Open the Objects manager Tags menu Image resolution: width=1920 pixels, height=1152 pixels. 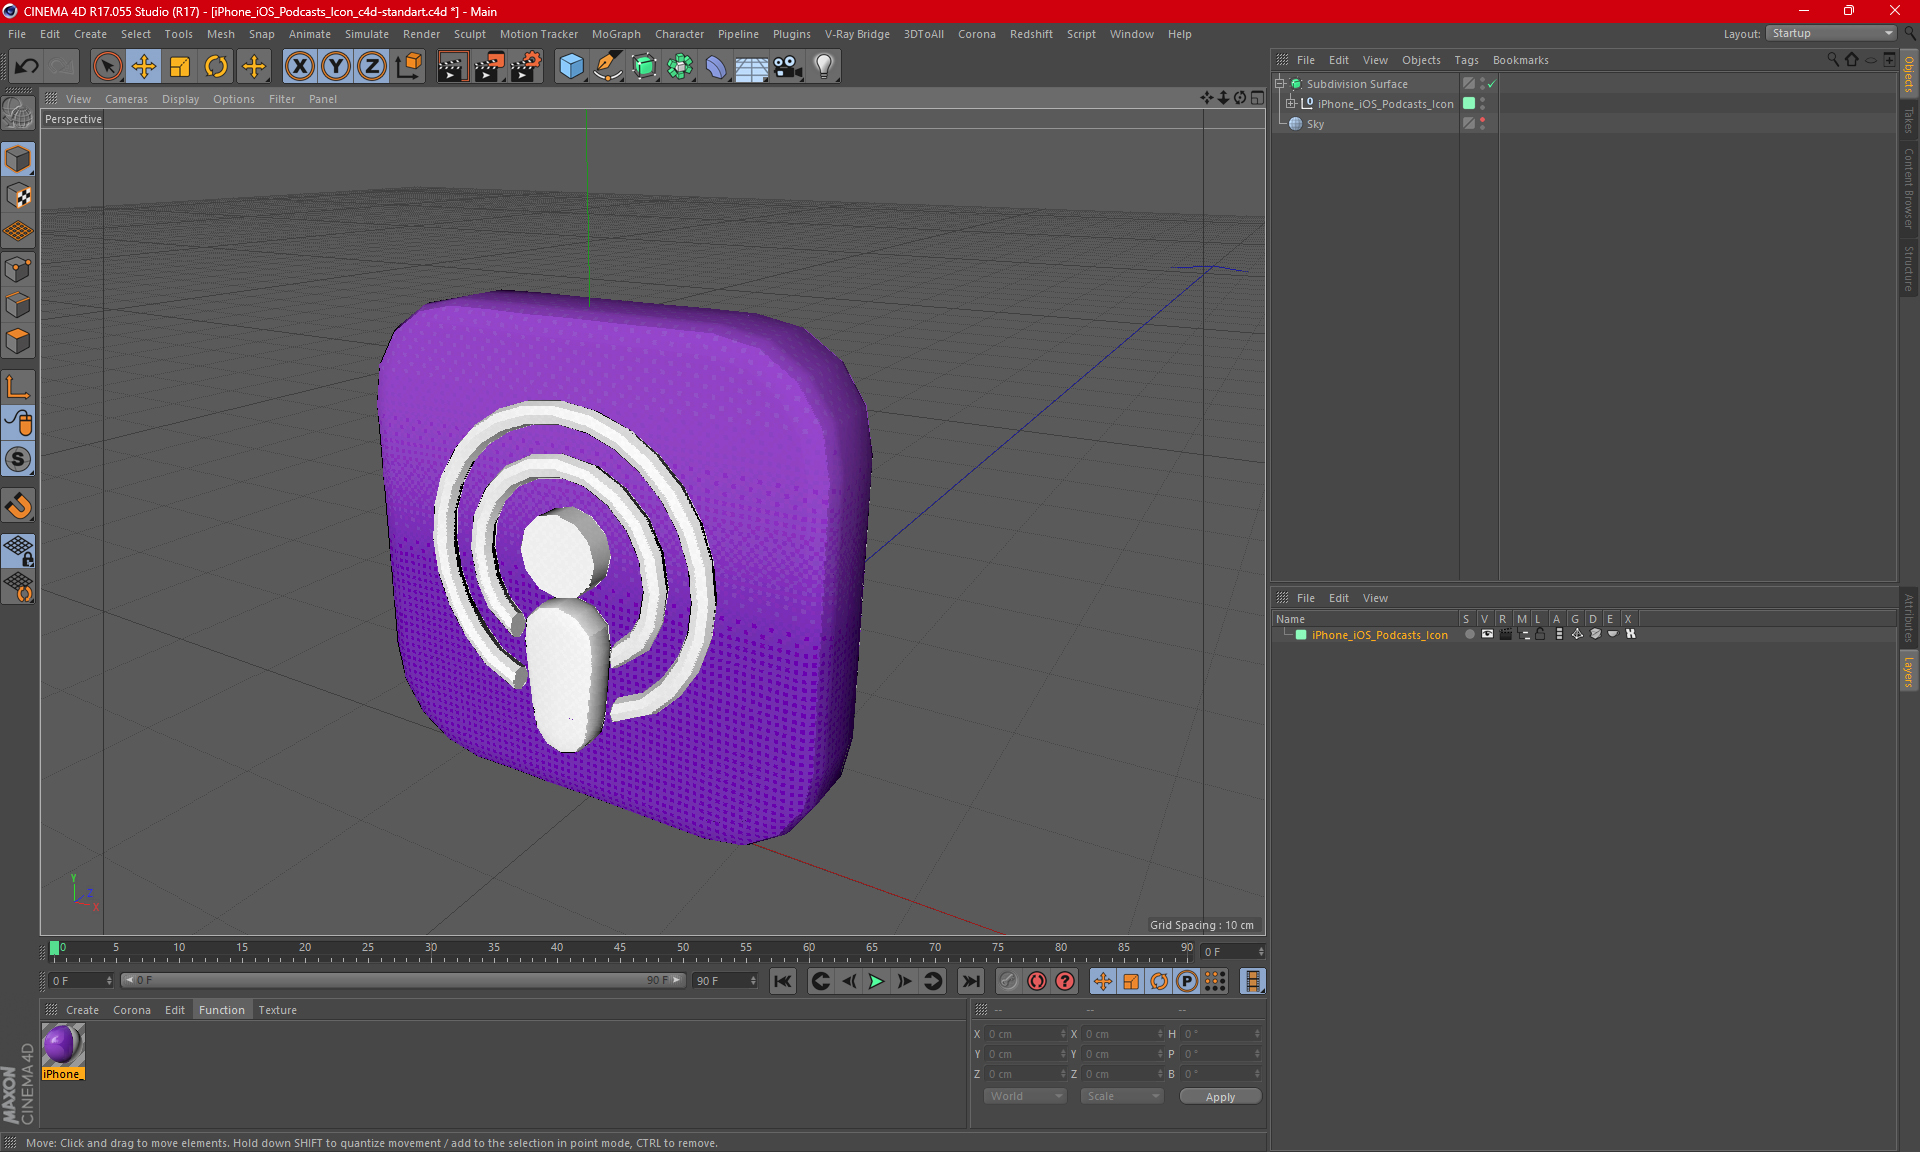1466,60
